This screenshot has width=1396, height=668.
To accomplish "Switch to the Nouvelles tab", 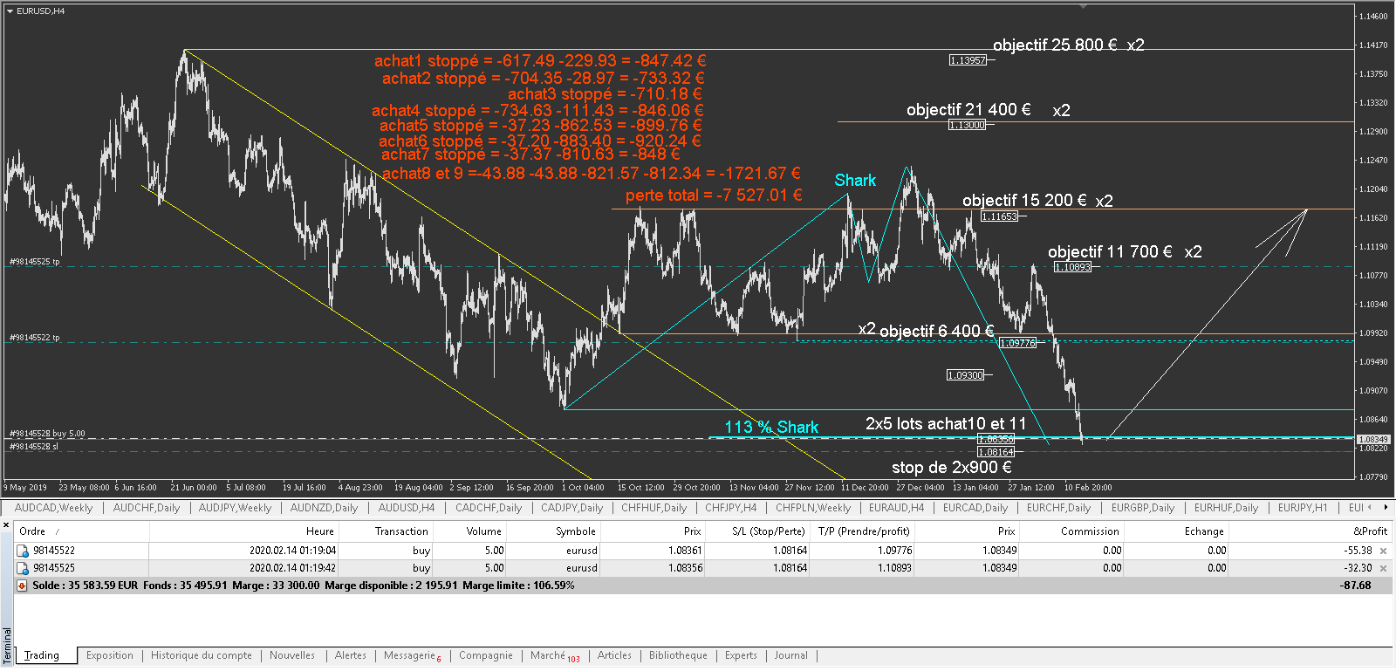I will (x=292, y=655).
